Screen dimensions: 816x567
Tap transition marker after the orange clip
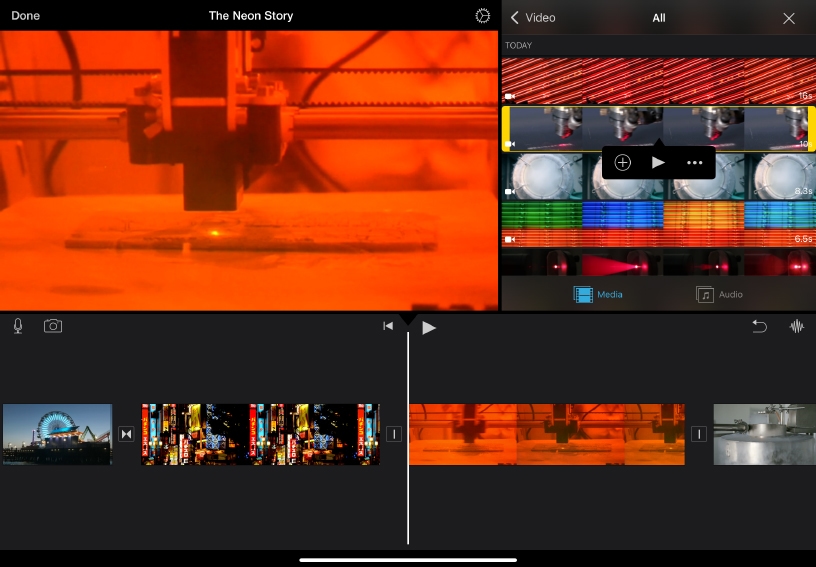[699, 434]
